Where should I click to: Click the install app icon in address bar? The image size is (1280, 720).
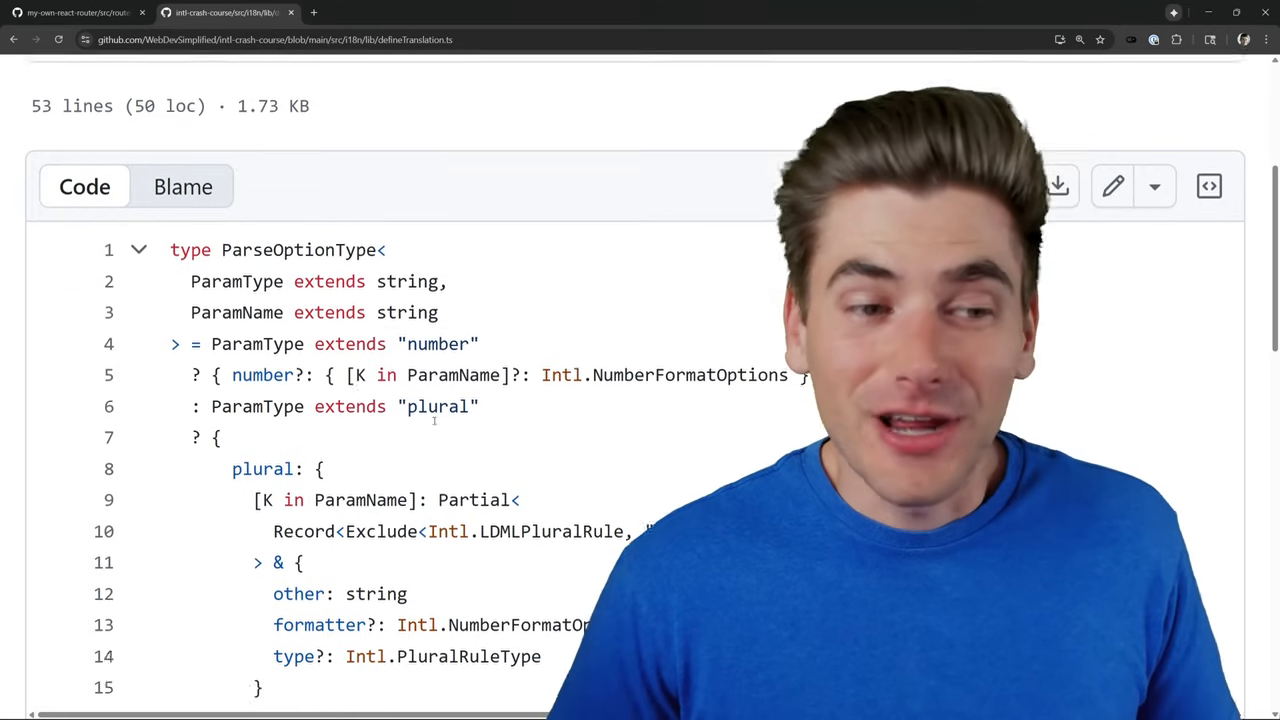tap(1060, 40)
